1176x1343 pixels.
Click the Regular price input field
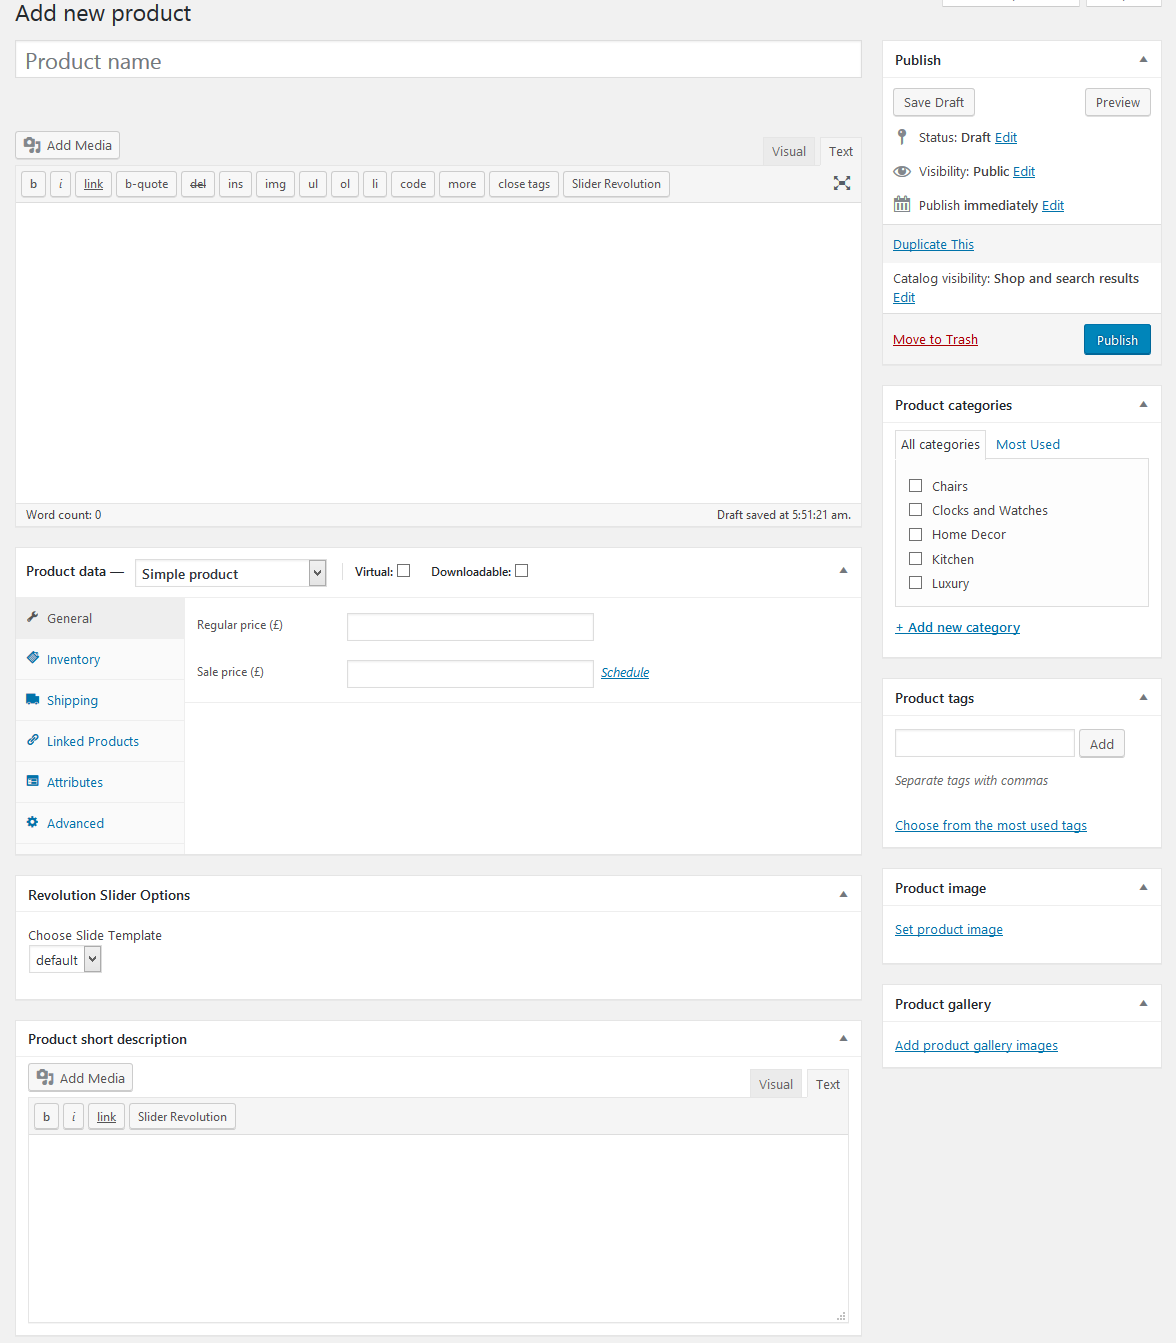tap(470, 627)
